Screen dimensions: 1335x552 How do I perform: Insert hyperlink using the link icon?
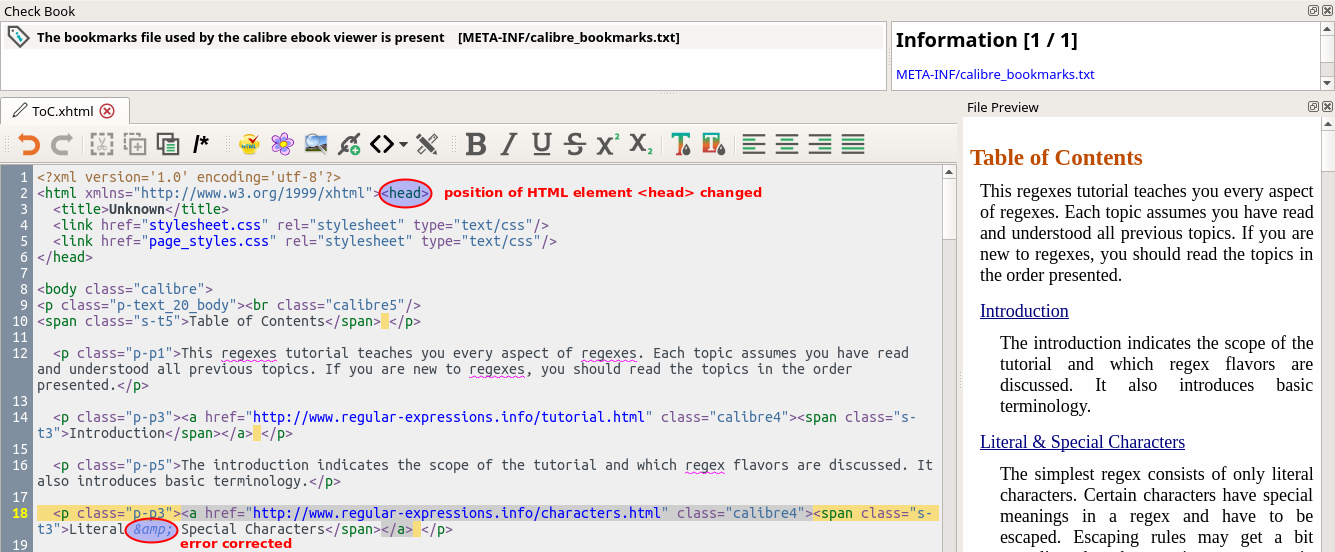(349, 144)
